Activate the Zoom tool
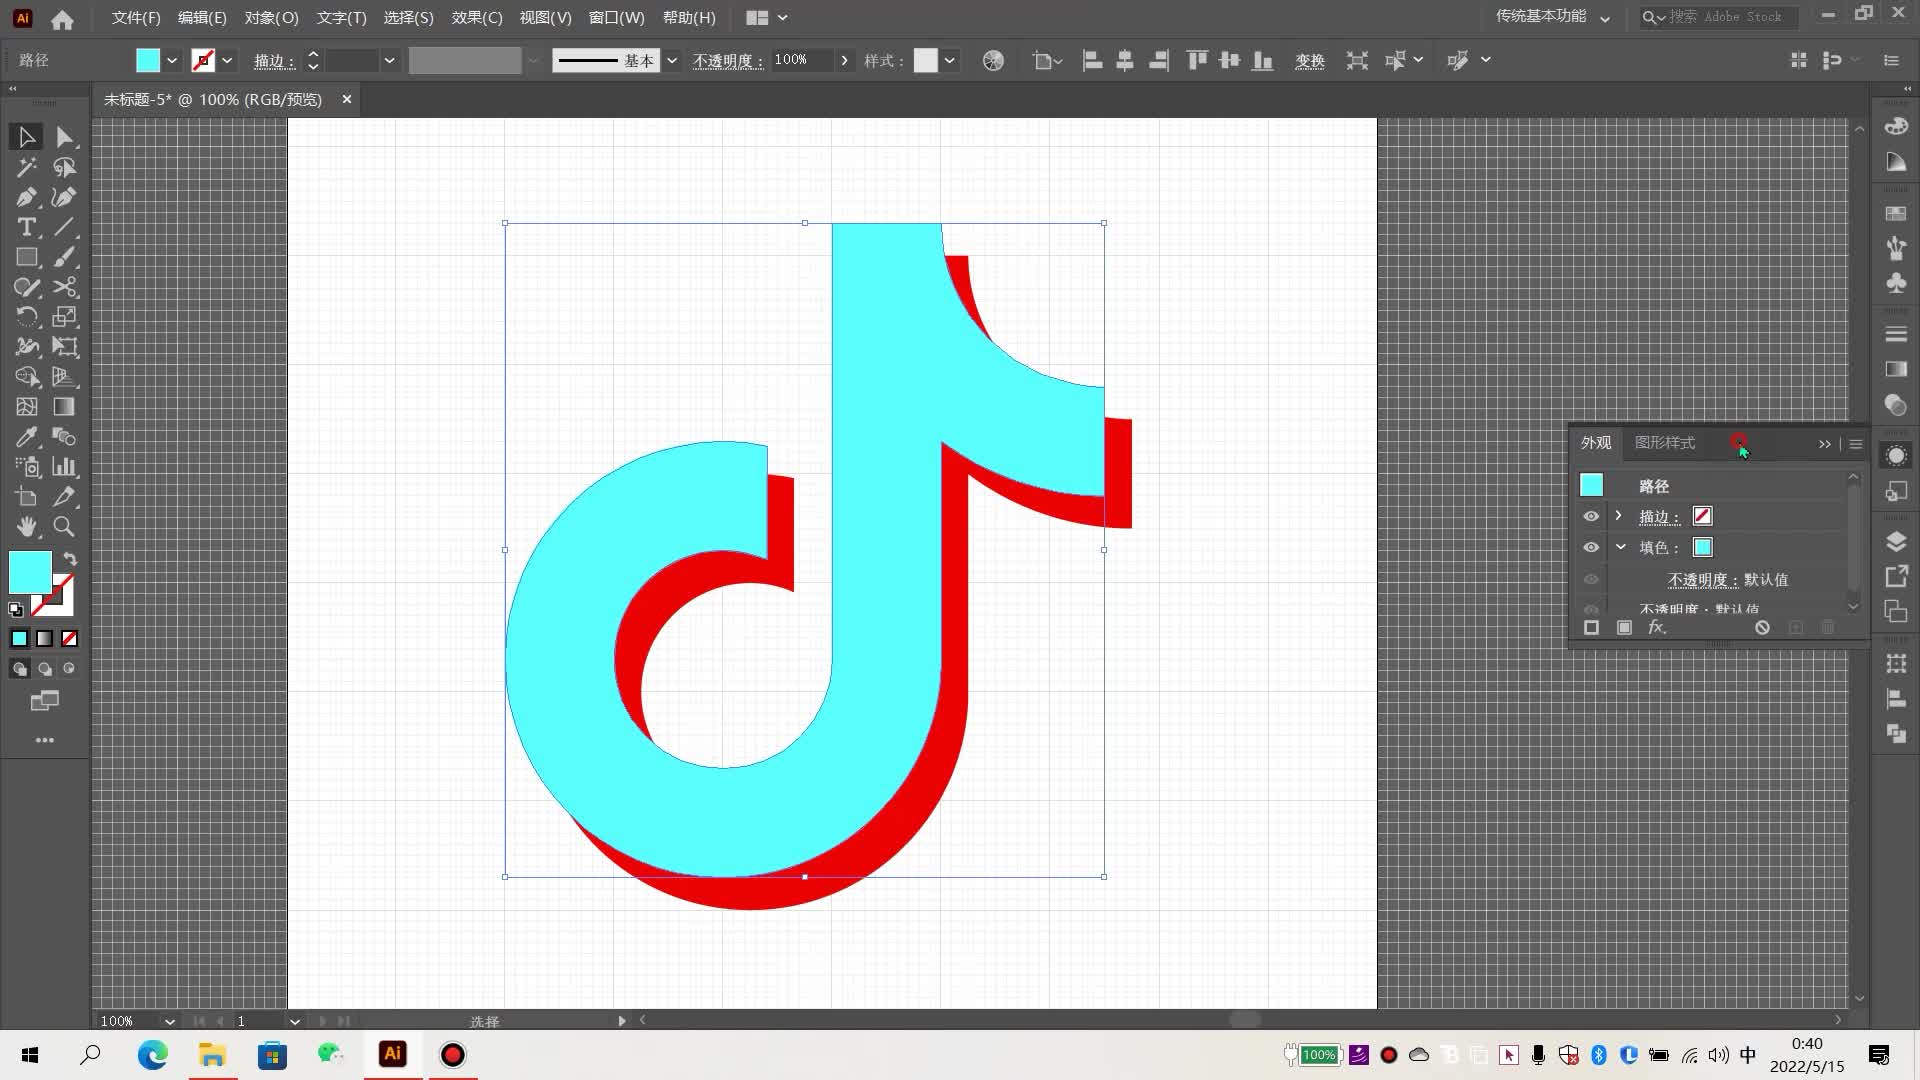The height and width of the screenshot is (1080, 1920). (64, 526)
